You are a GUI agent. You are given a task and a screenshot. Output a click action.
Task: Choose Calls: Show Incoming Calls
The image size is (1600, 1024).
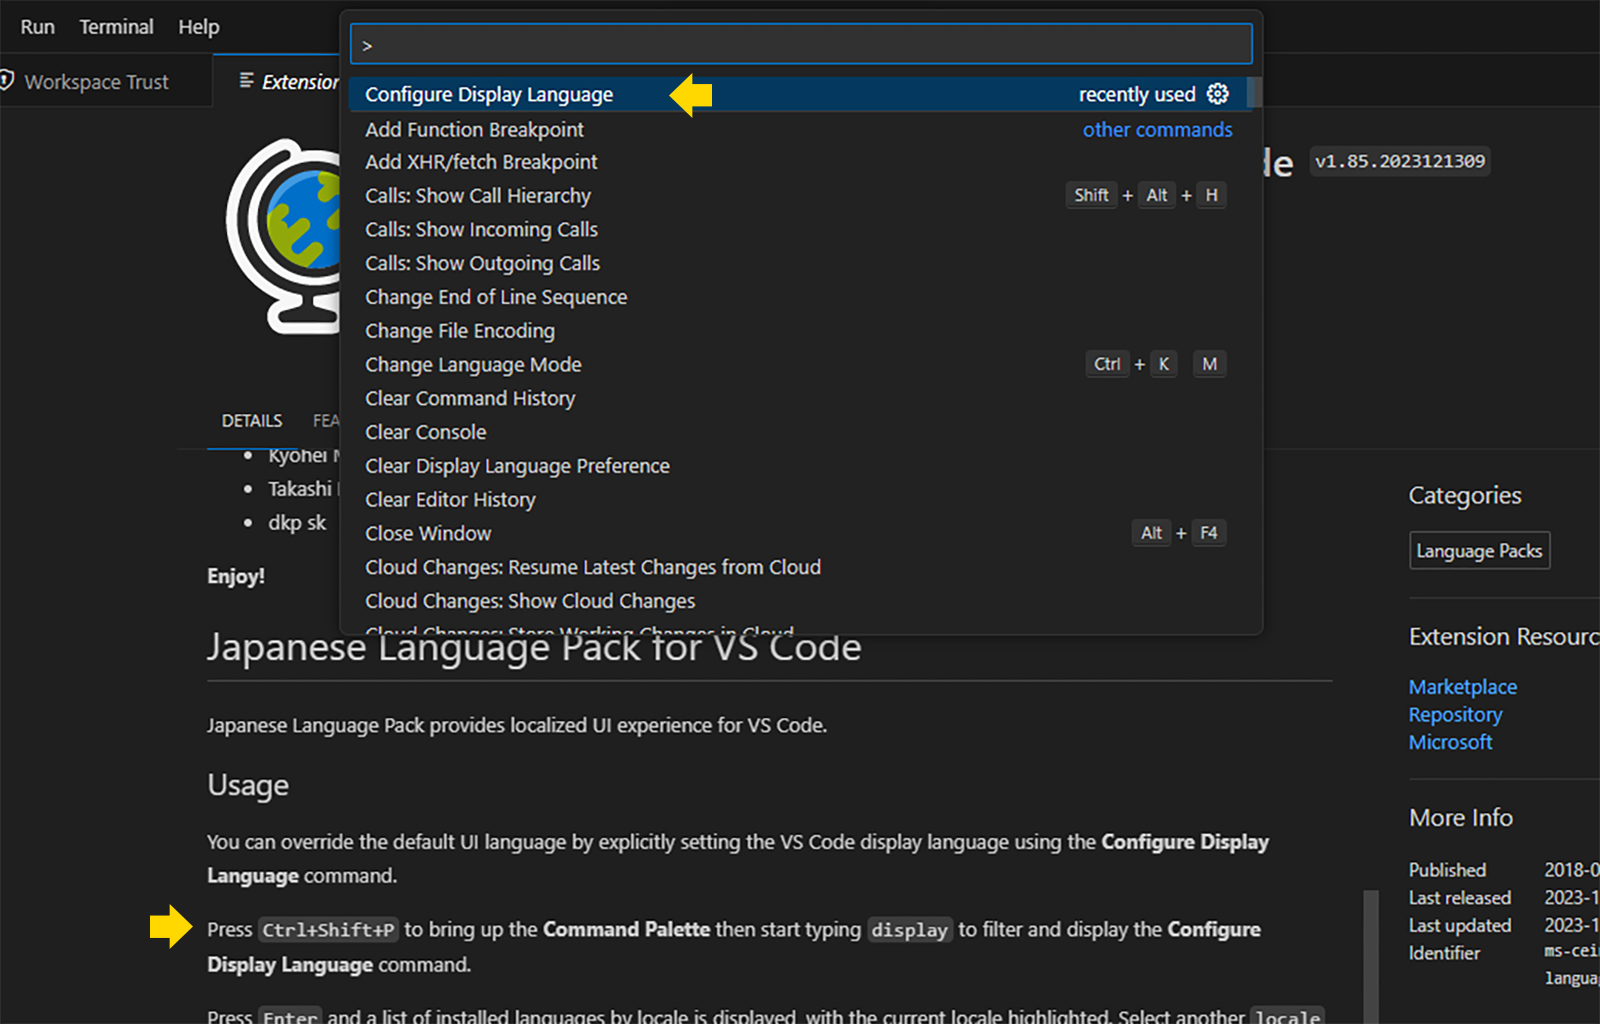click(797, 230)
